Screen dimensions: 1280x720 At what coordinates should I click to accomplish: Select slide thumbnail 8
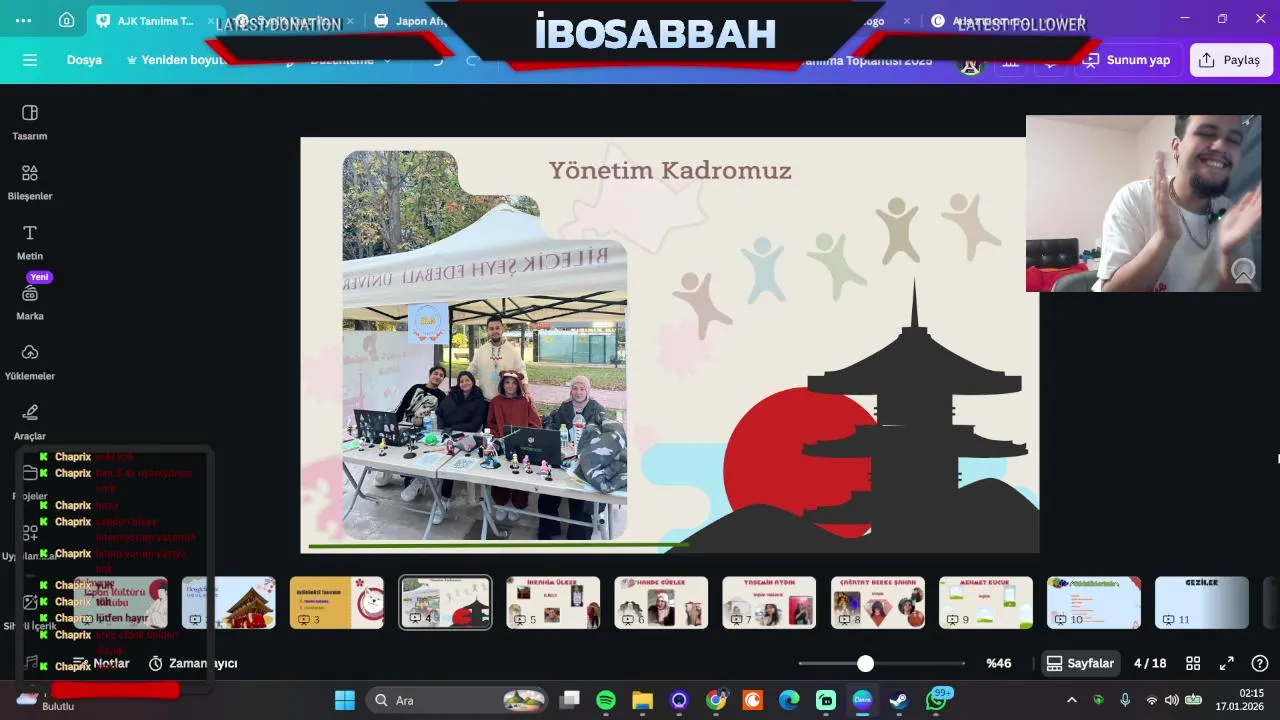pos(878,602)
